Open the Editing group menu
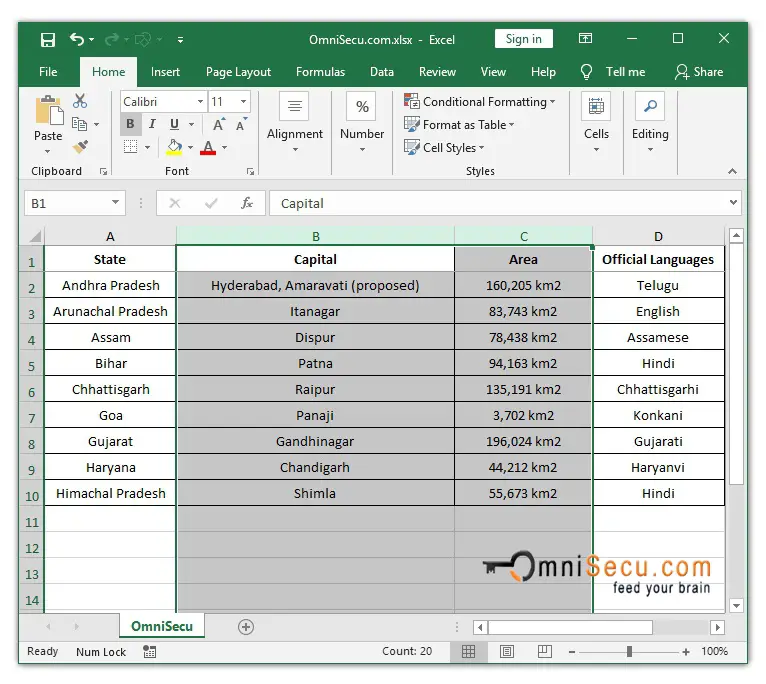766x684 pixels. tap(650, 123)
